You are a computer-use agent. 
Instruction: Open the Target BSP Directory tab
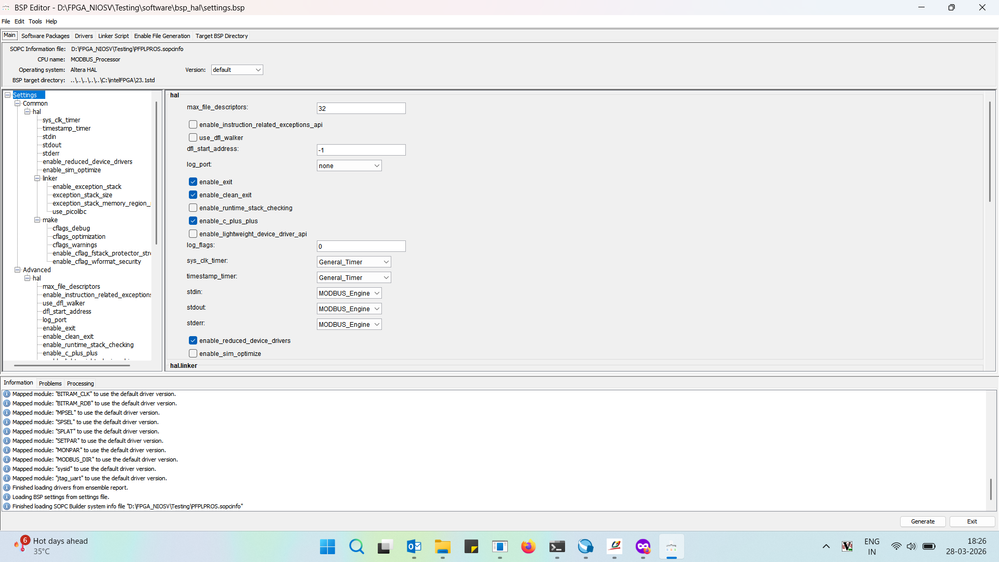coord(222,36)
